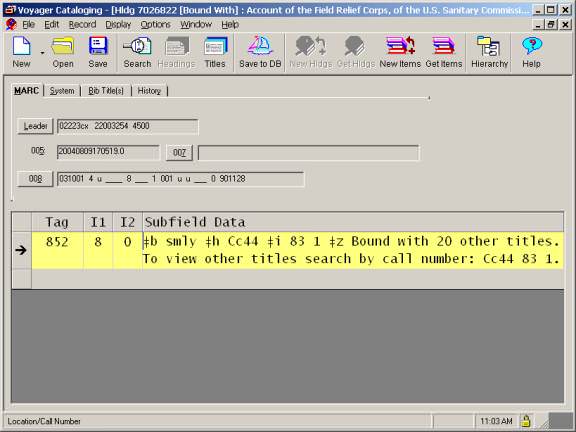Switch to the MARC tab
The width and height of the screenshot is (576, 432).
[x=26, y=90]
